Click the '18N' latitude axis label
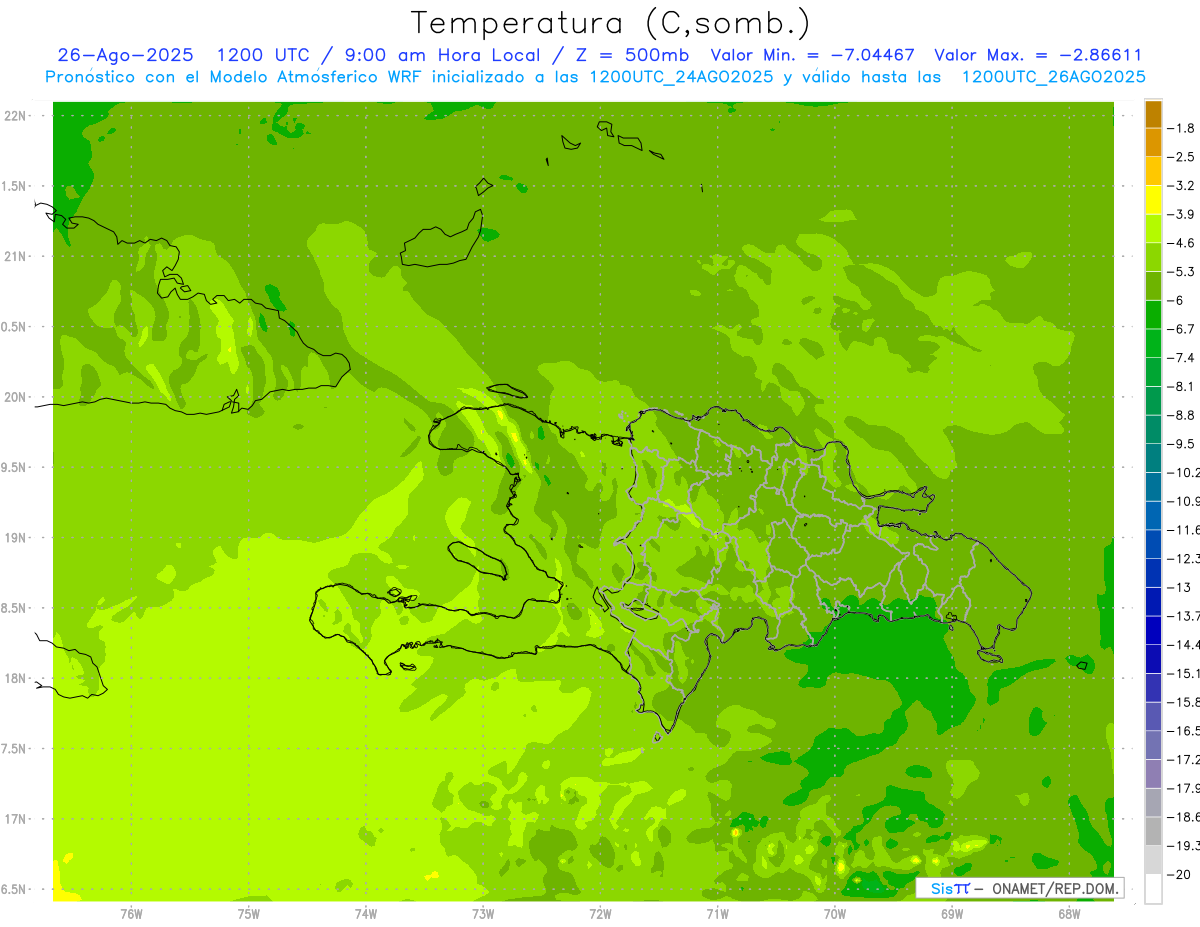Image resolution: width=1200 pixels, height=927 pixels. click(15, 678)
